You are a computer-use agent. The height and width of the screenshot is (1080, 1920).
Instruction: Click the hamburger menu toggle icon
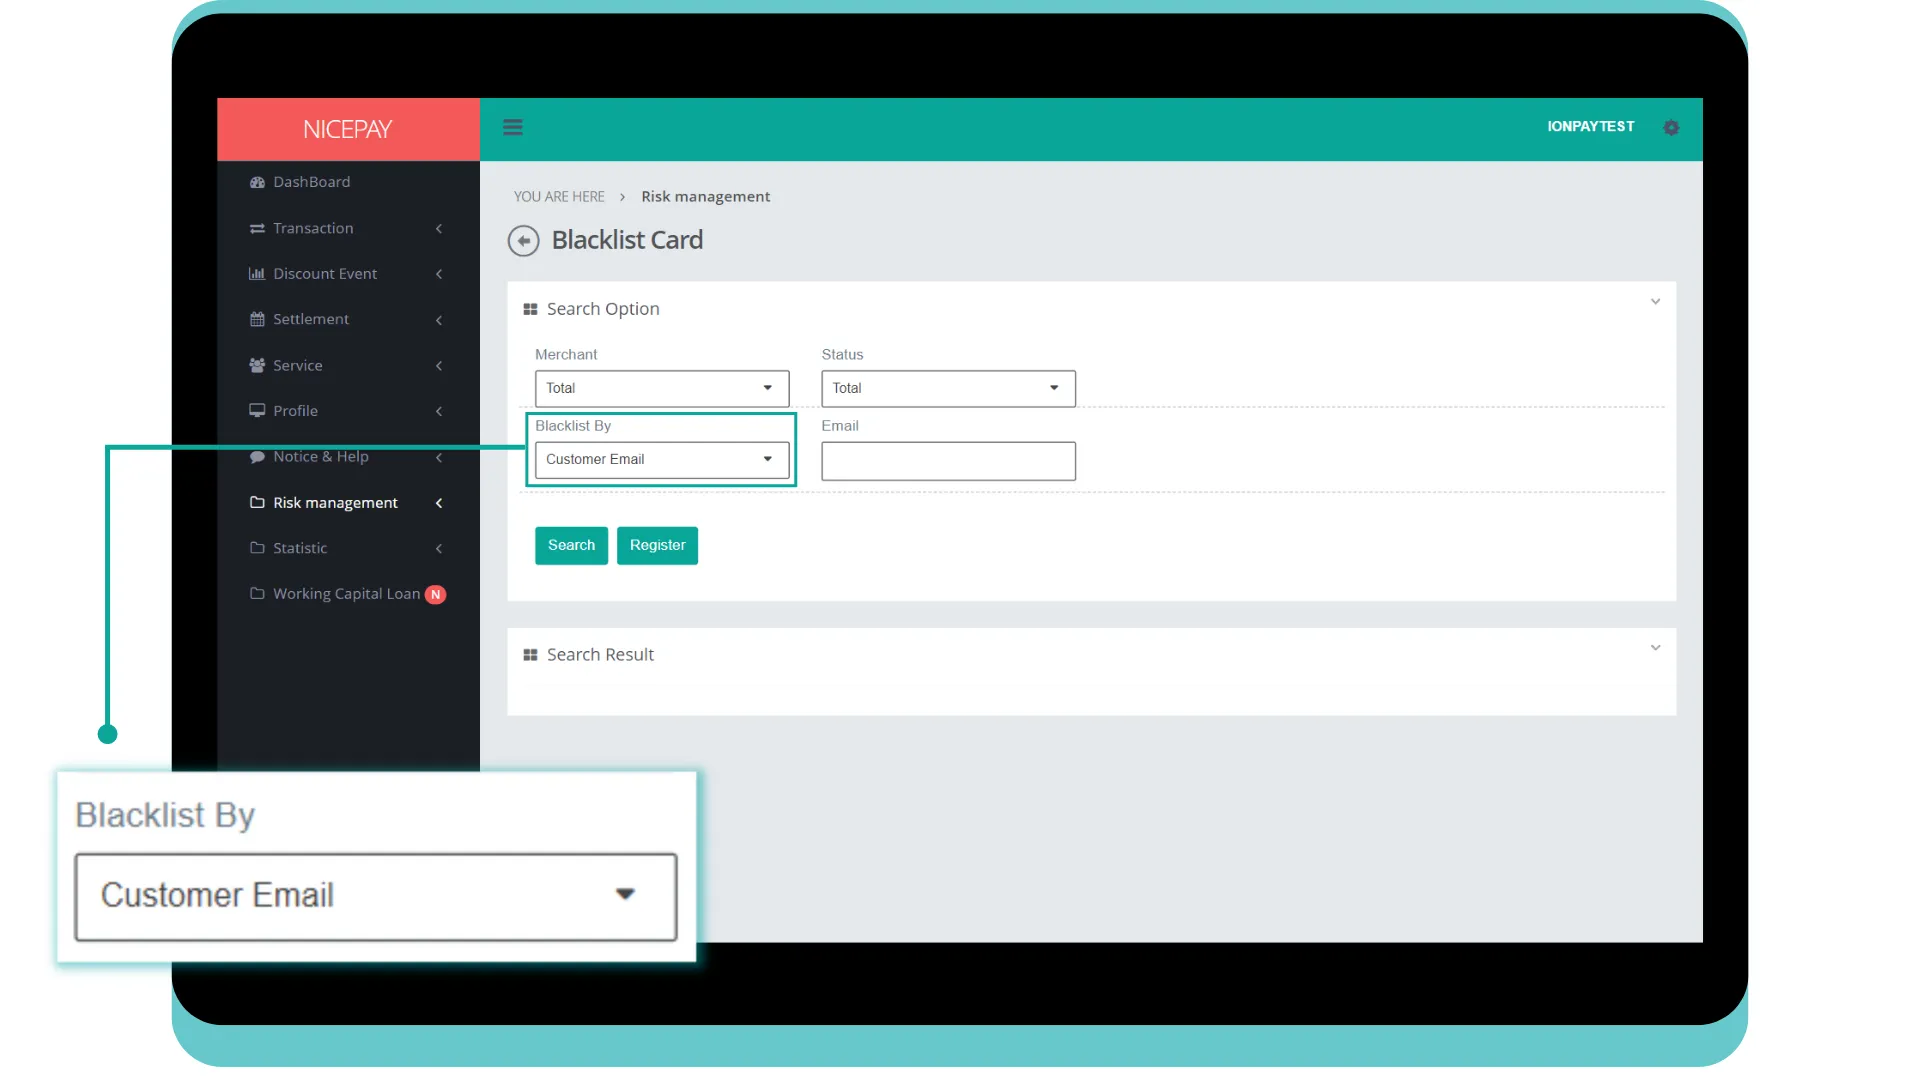513,127
